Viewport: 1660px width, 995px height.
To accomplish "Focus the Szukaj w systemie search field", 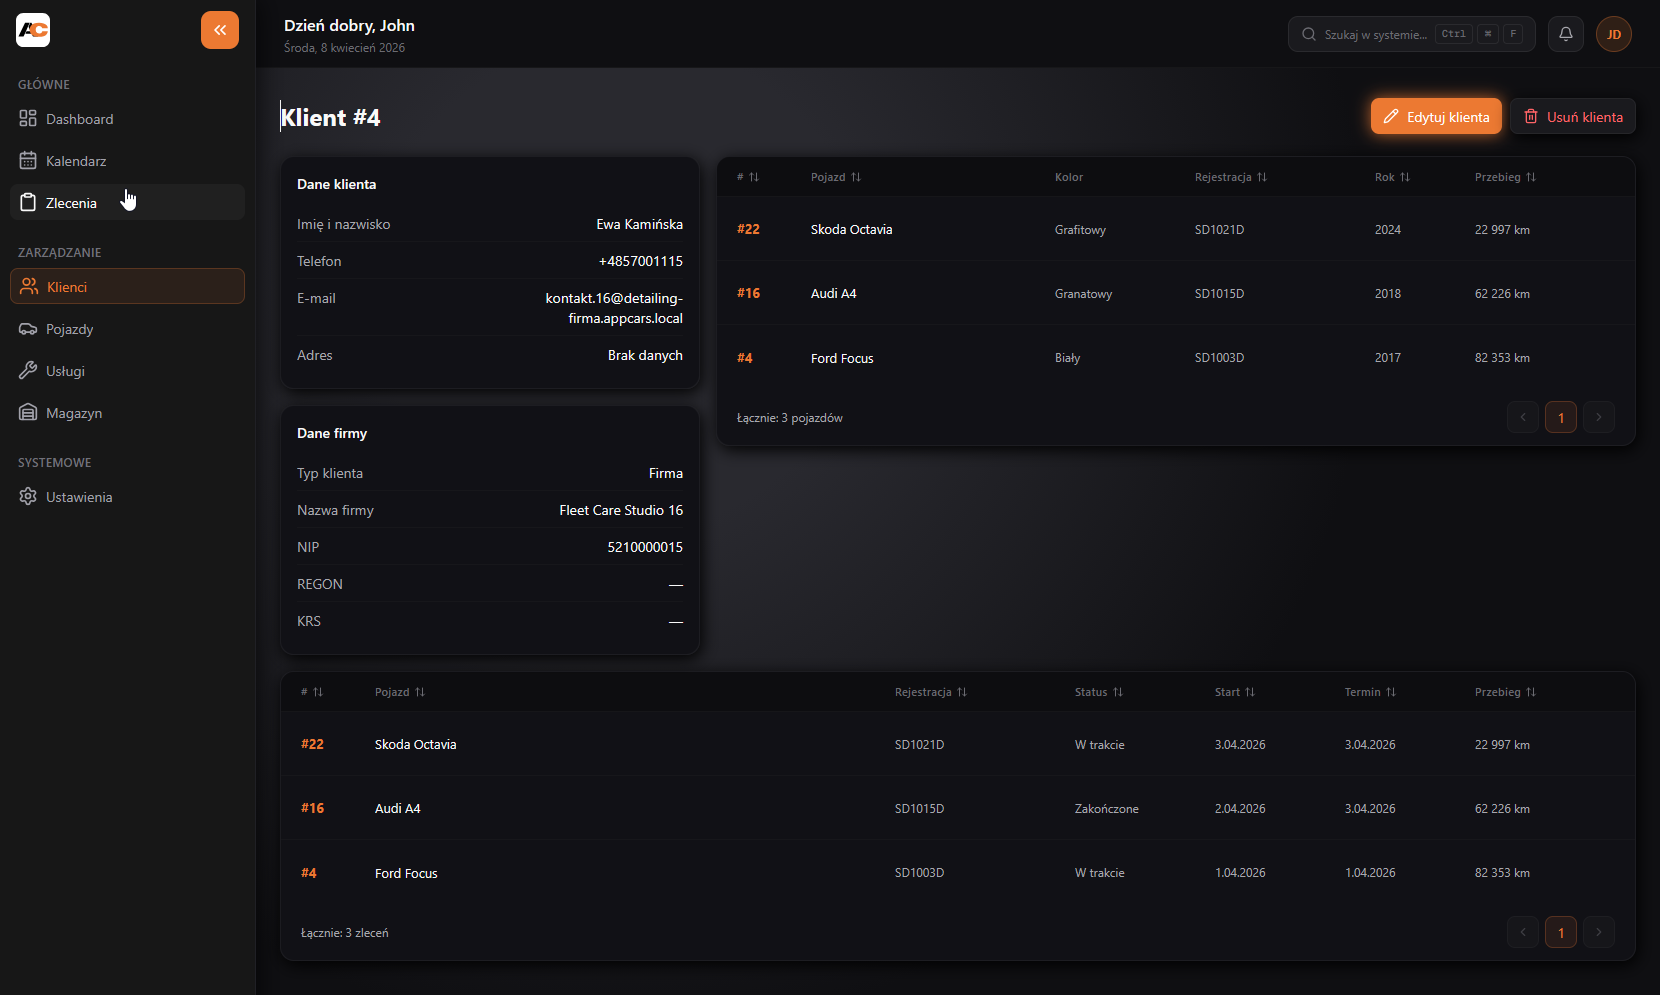I will coord(1375,34).
